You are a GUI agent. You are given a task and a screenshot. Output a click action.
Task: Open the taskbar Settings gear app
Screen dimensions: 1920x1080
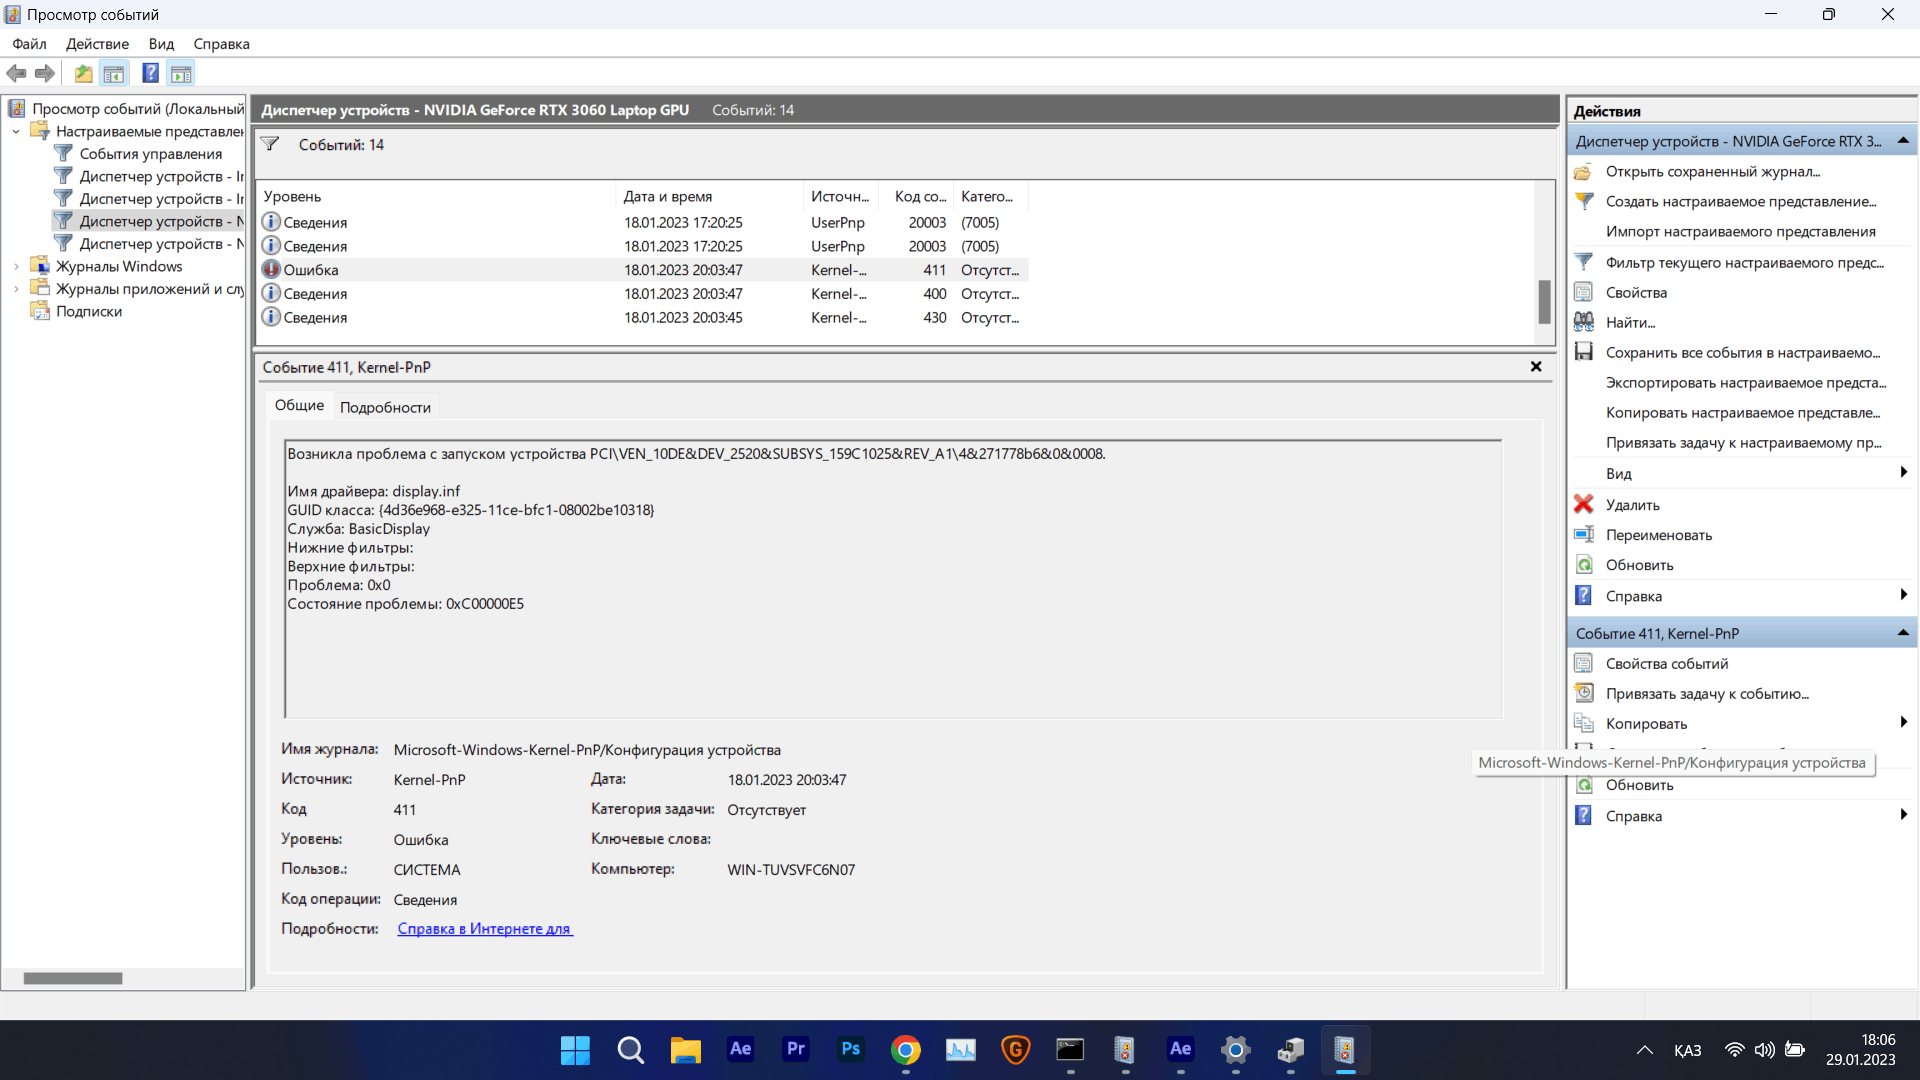point(1236,1050)
